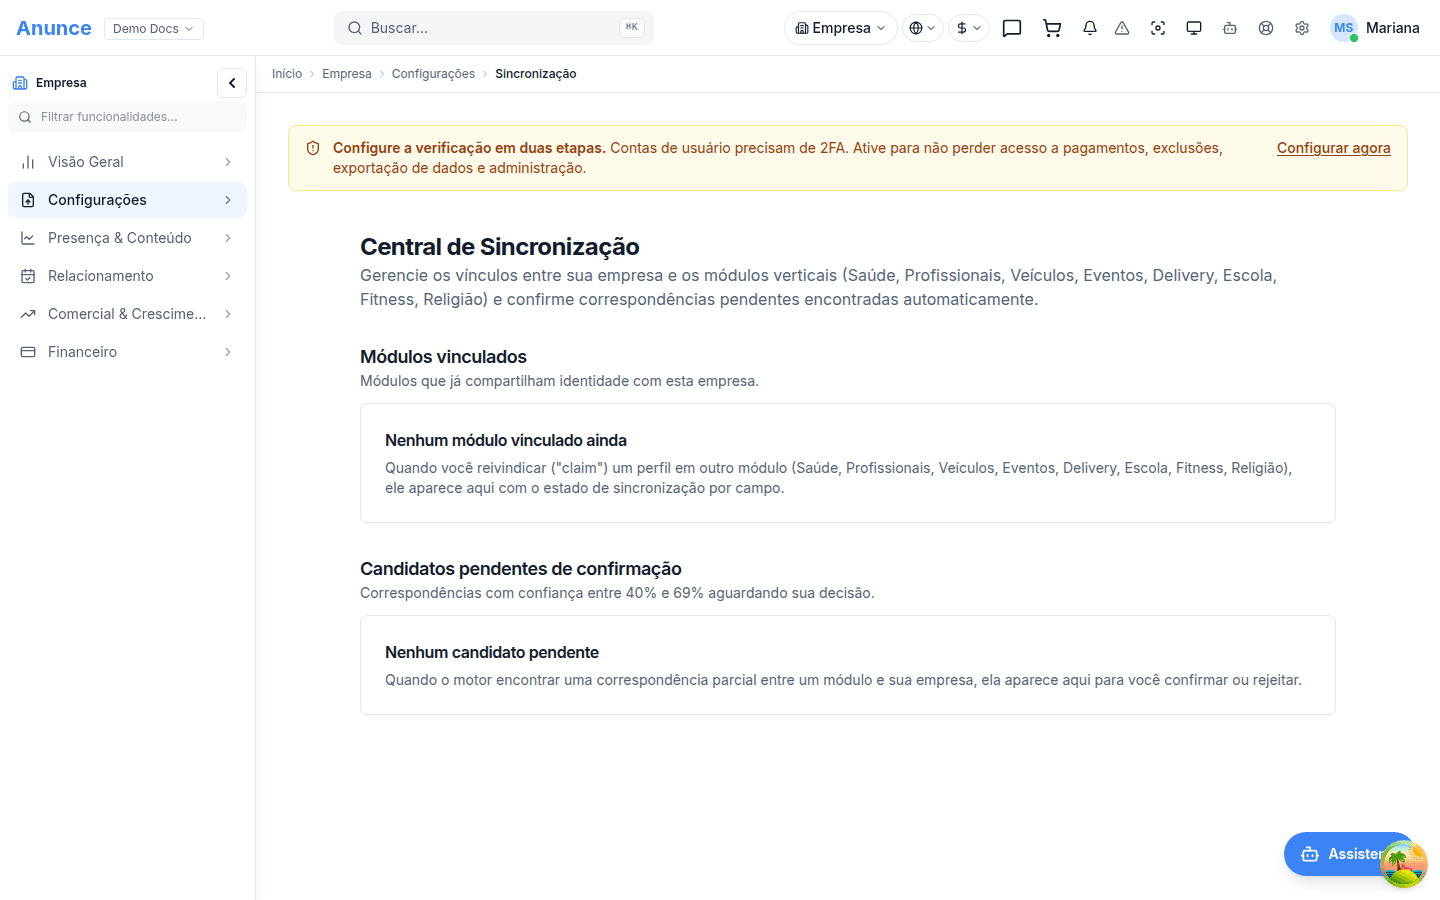Image resolution: width=1440 pixels, height=900 pixels.
Task: Click the Relacionamento calendar icon
Action: tap(28, 276)
